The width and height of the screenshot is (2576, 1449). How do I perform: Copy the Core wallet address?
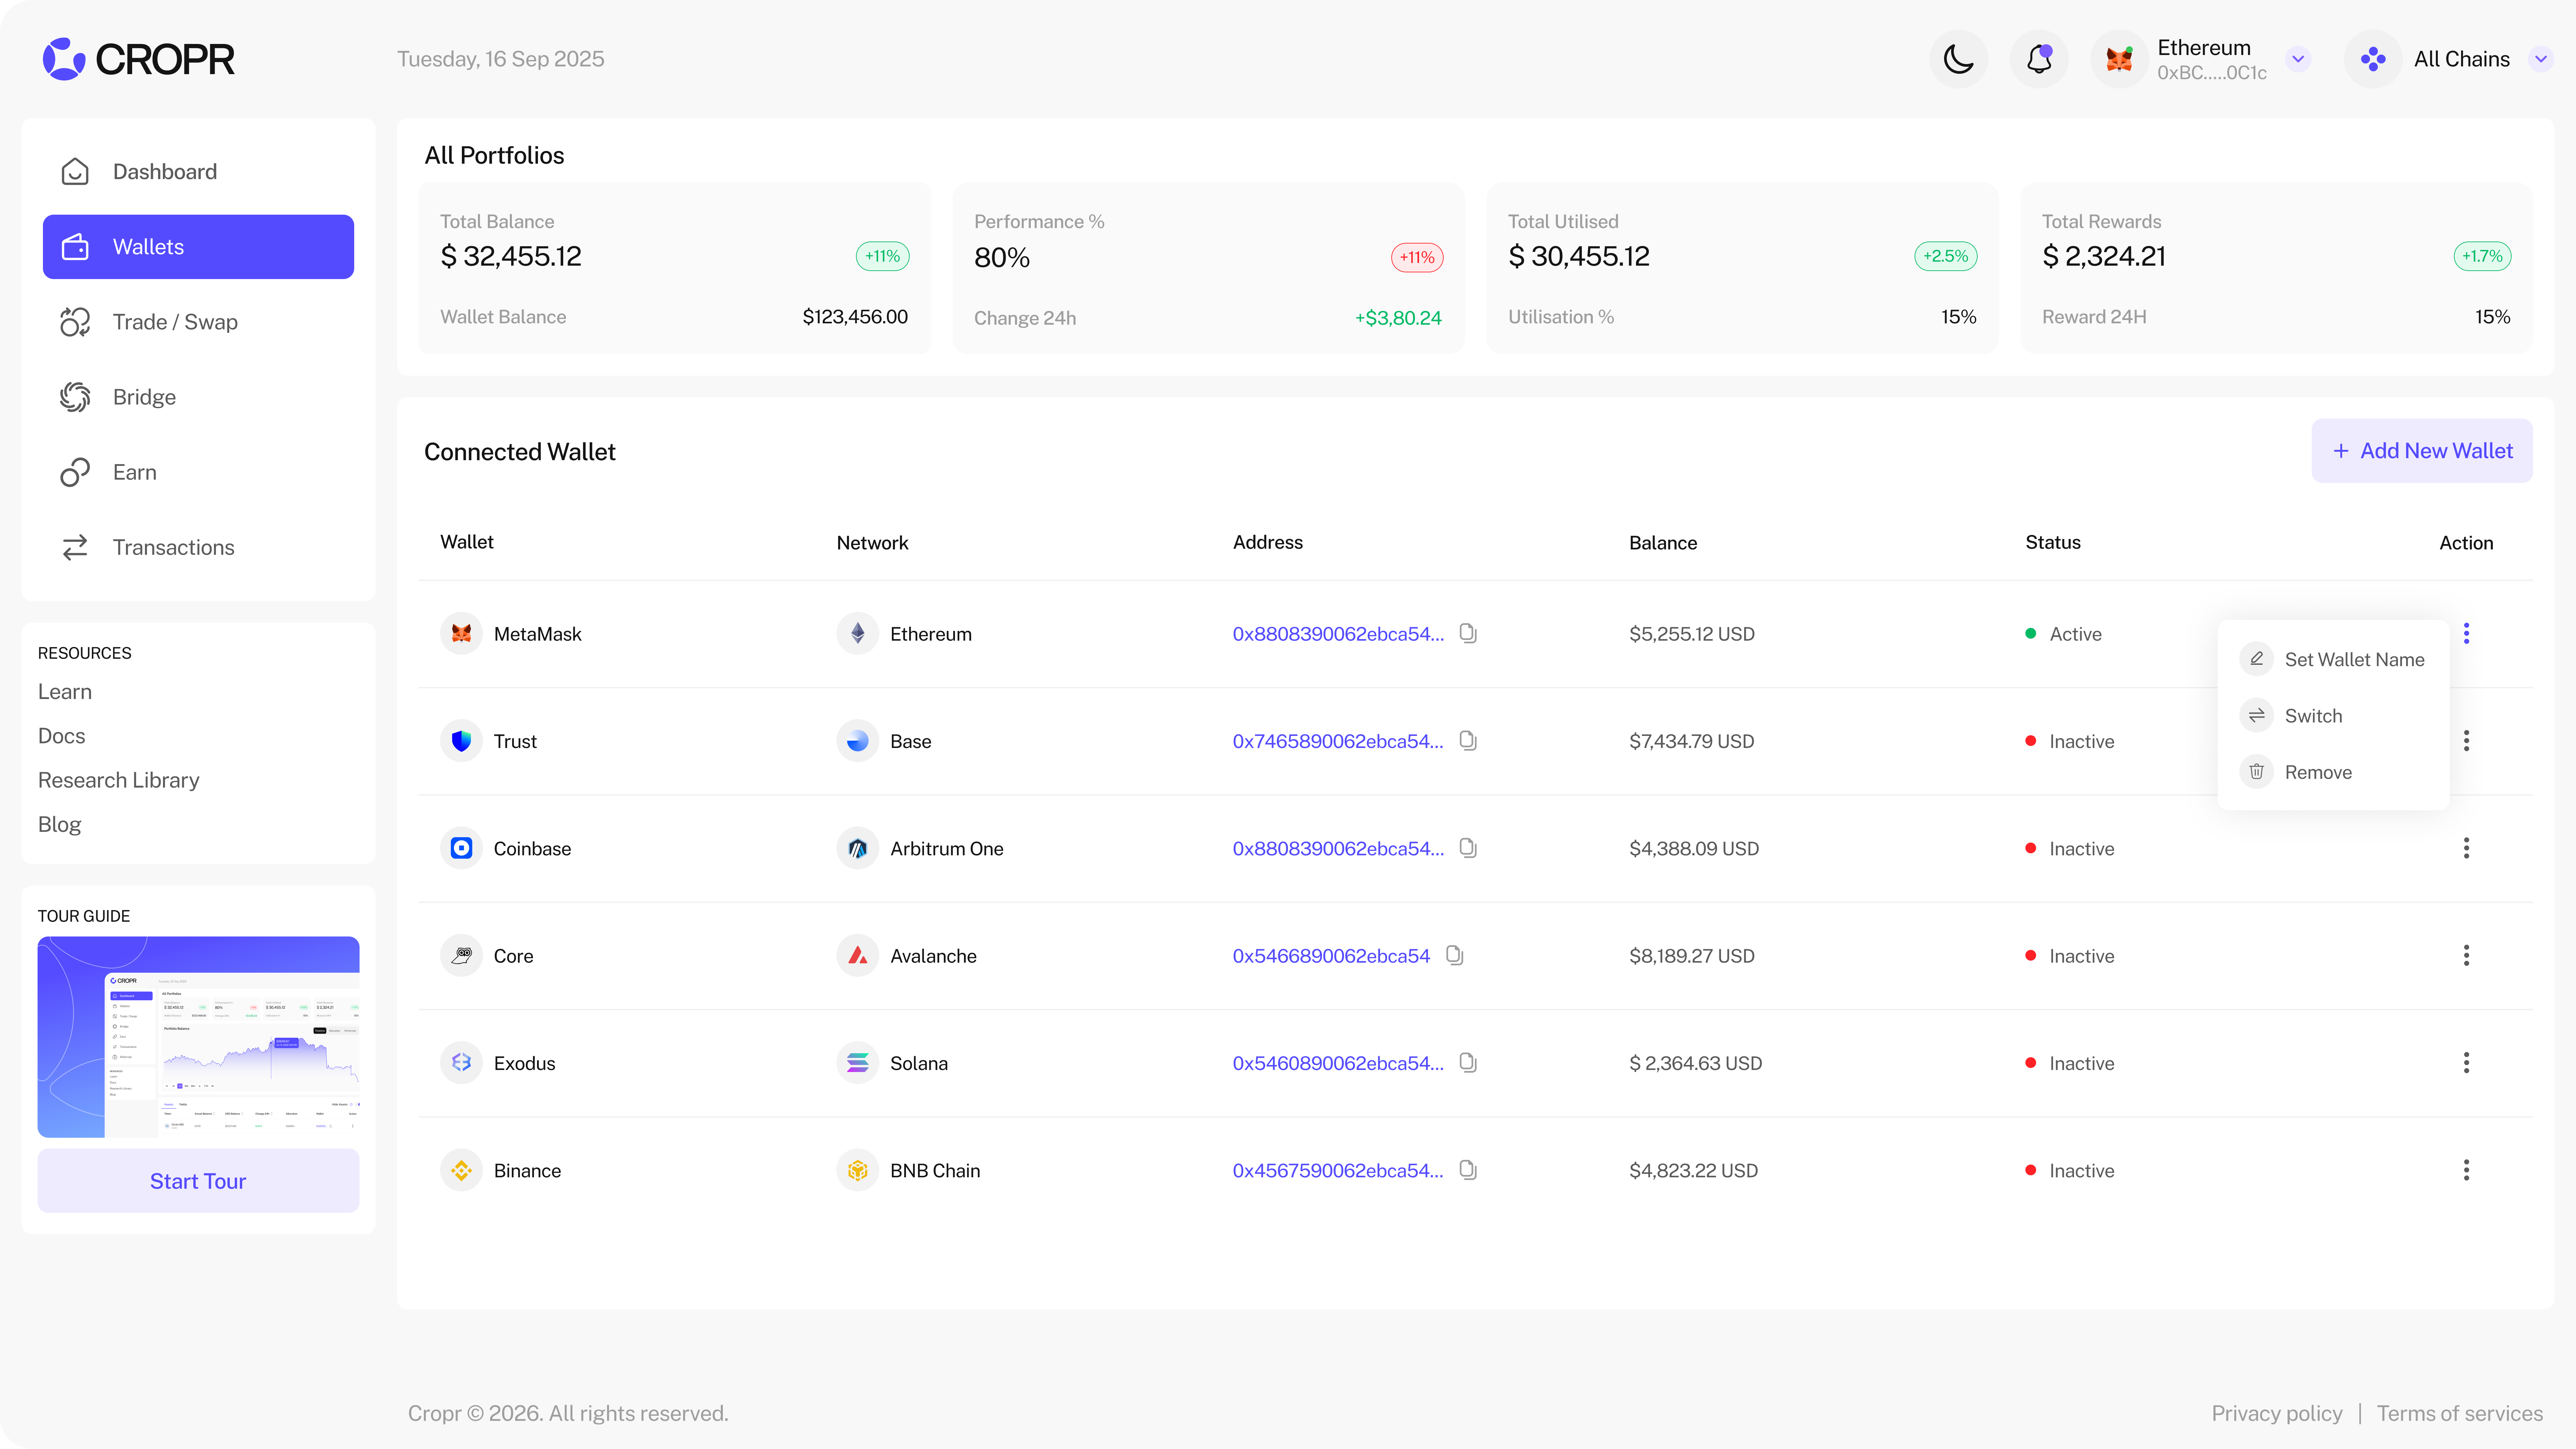click(1455, 956)
